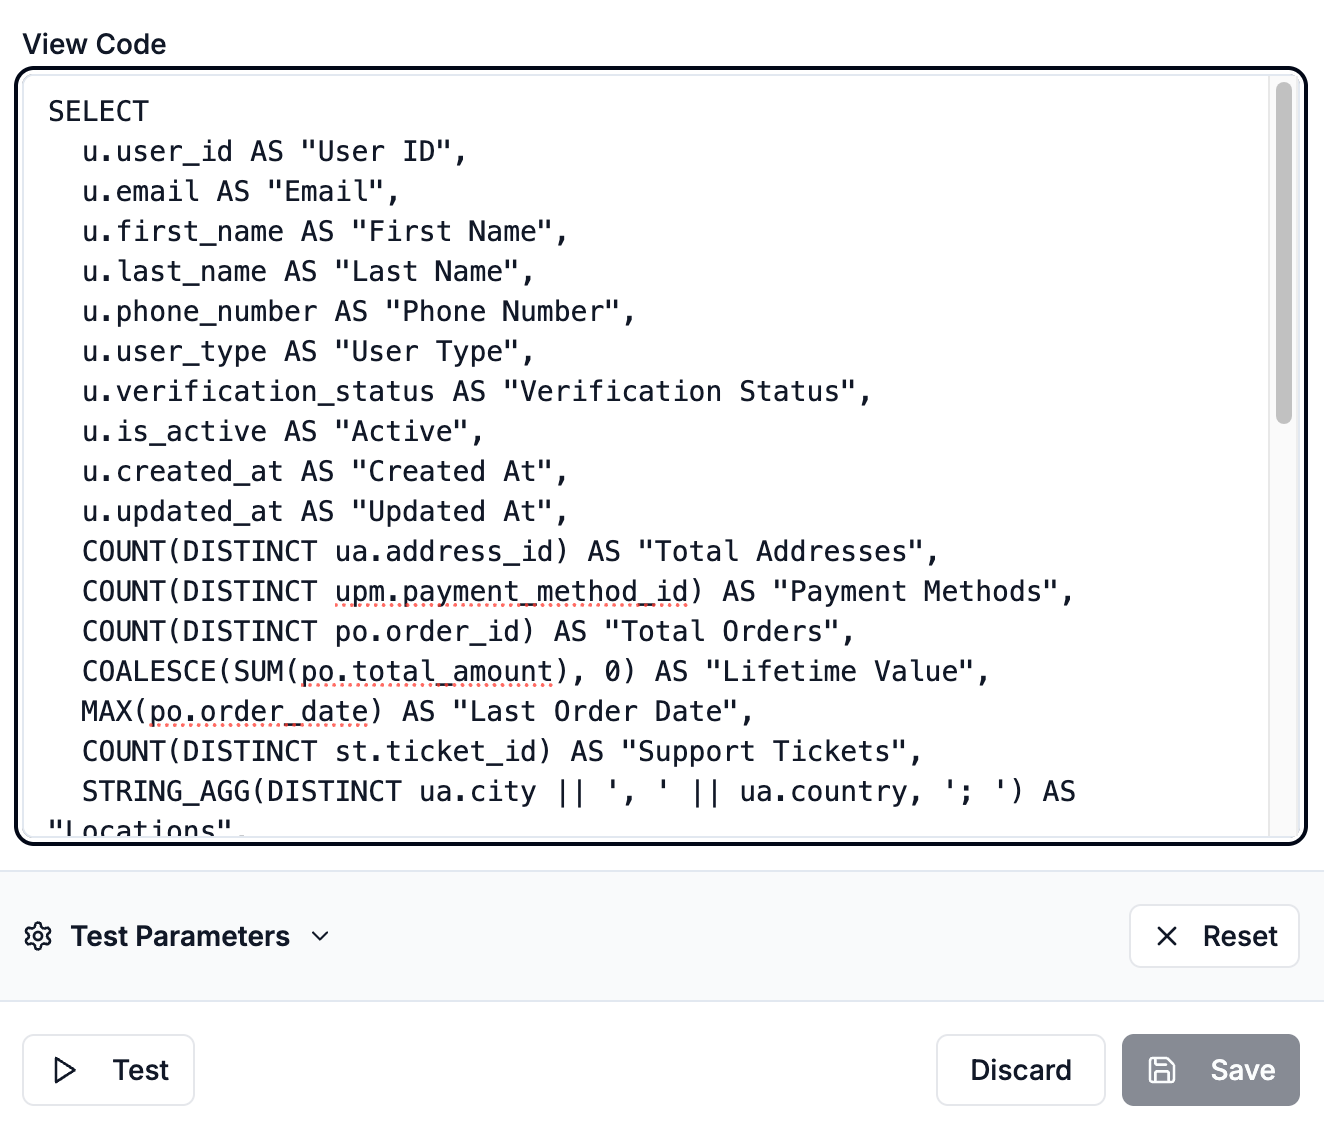Click the underlined po.order_date token

point(258,711)
